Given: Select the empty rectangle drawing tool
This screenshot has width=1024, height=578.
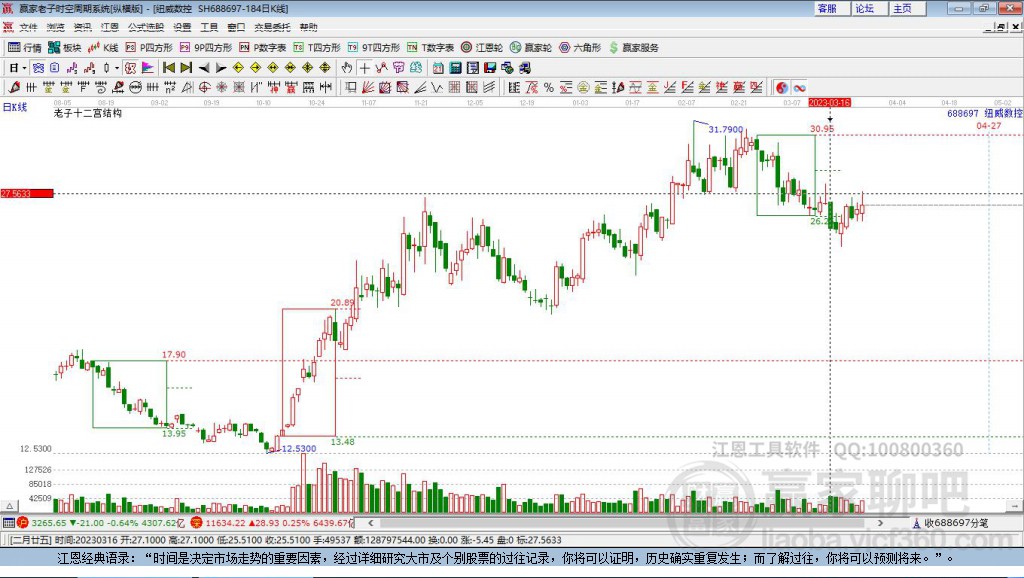Looking at the screenshot, I should tap(350, 88).
